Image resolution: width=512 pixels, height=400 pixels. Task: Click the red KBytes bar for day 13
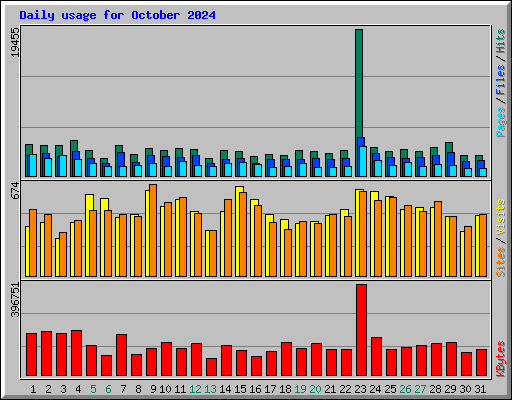coord(211,367)
